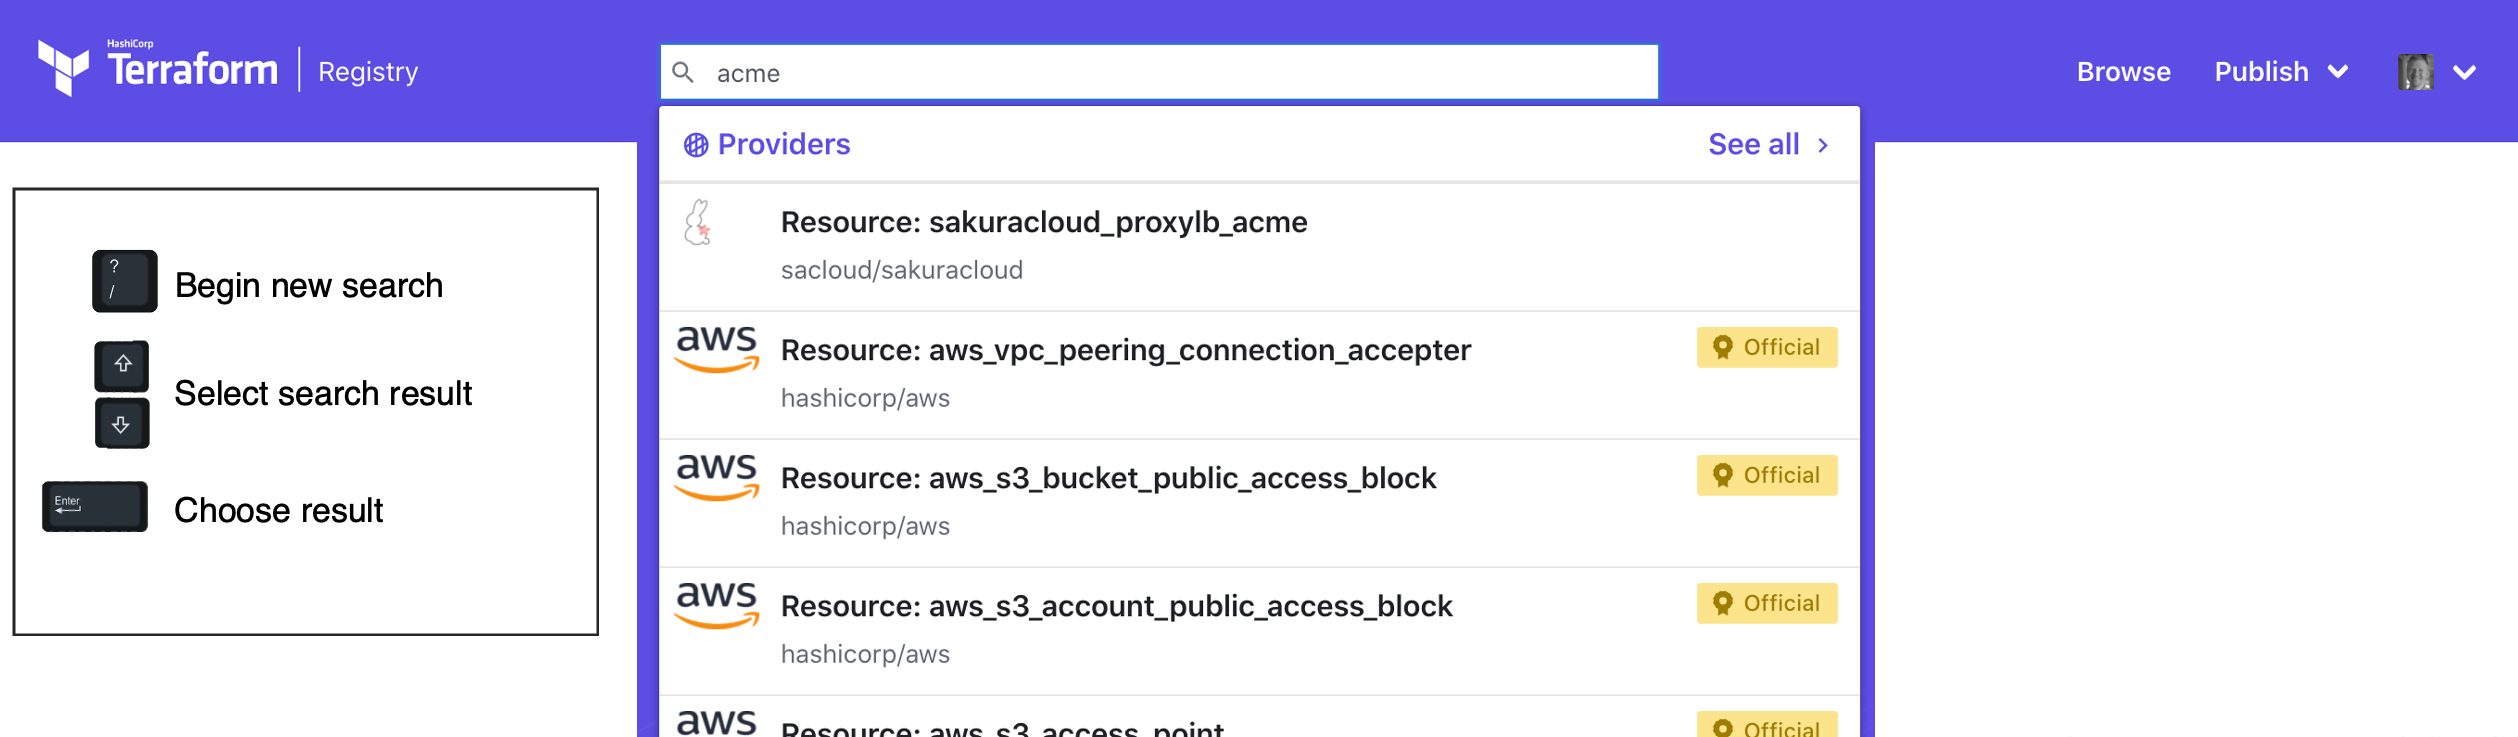Screen dimensions: 2518x737
Task: Click Official badge on aws_s3_bucket_public_access_block result
Action: pyautogui.click(x=1767, y=475)
